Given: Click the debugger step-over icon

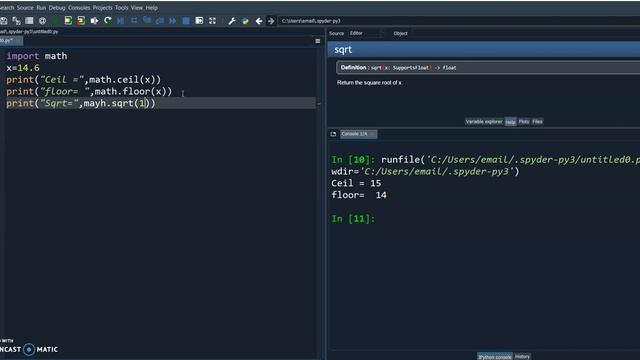Looking at the screenshot, I should point(134,21).
